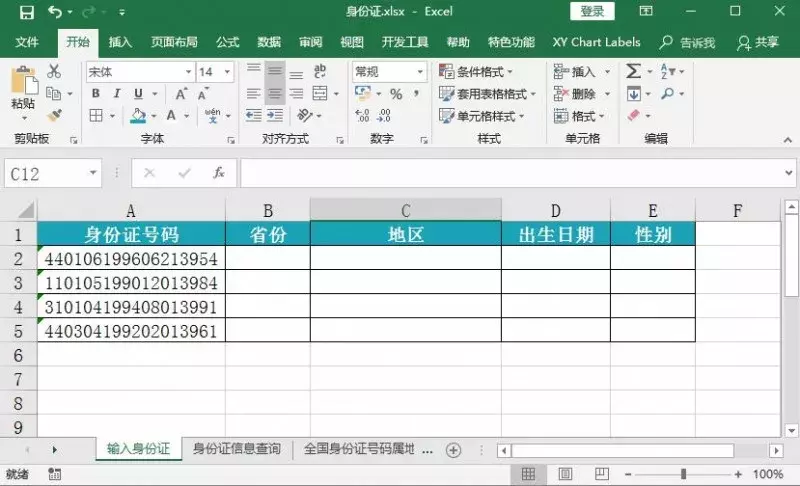Click Decrease Decimal icon
Viewport: 800px width, 486px height.
coord(384,116)
